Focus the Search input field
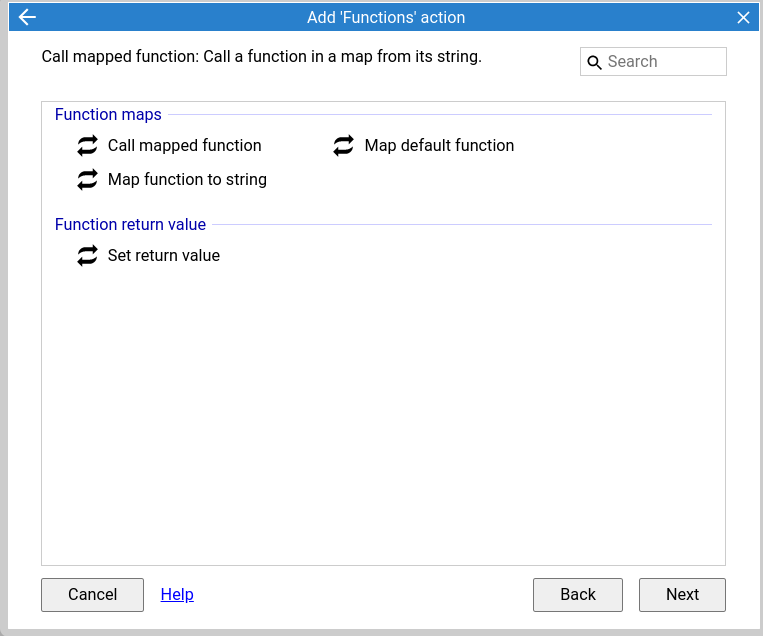This screenshot has height=636, width=763. click(653, 62)
